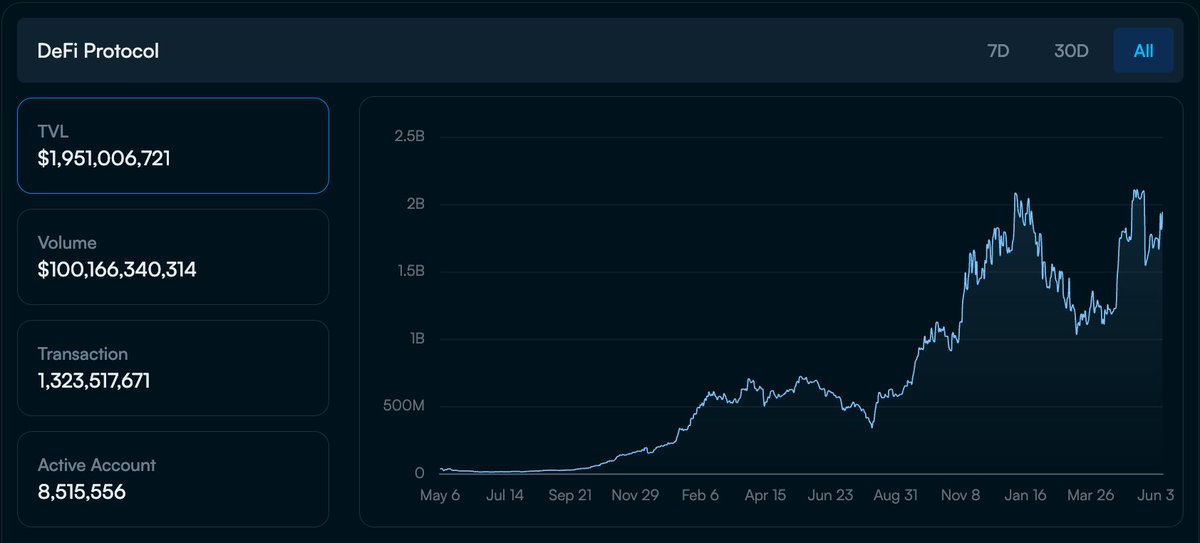
Task: Click the 2.5B y-axis label
Action: tap(409, 136)
